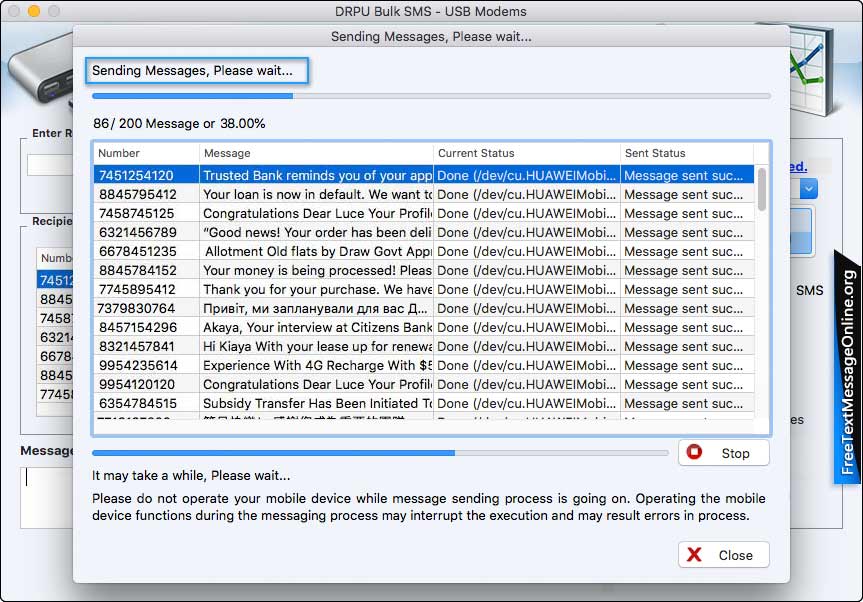The width and height of the screenshot is (863, 602).
Task: Select row with number 6354784515
Action: [424, 403]
